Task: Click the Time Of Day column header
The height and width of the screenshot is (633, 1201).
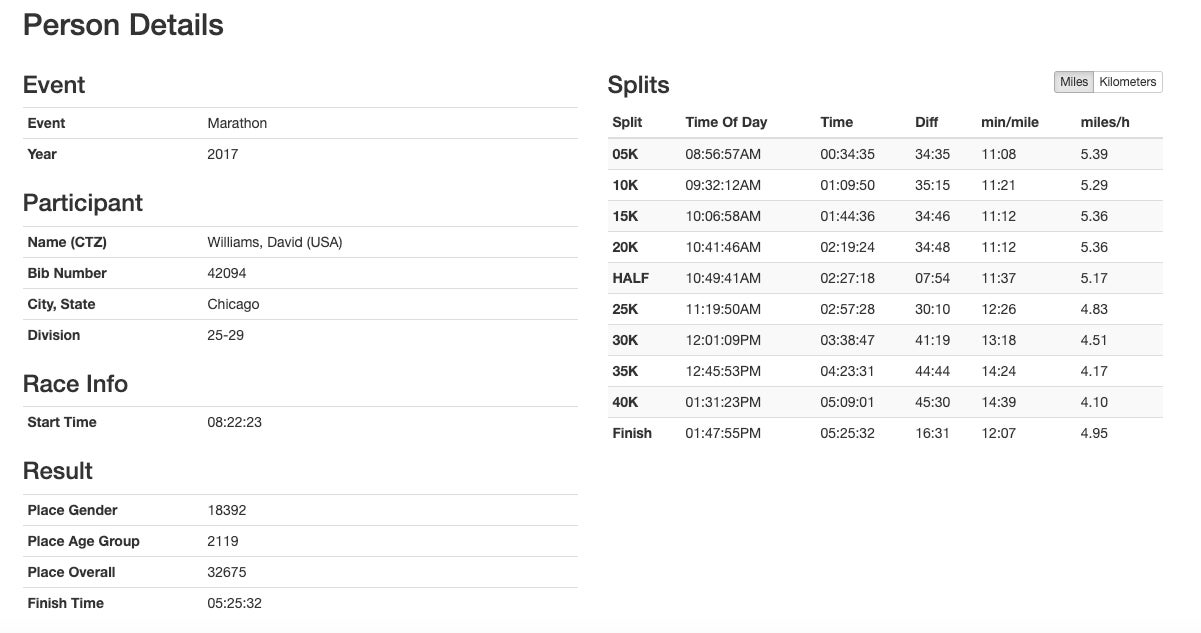Action: 726,122
